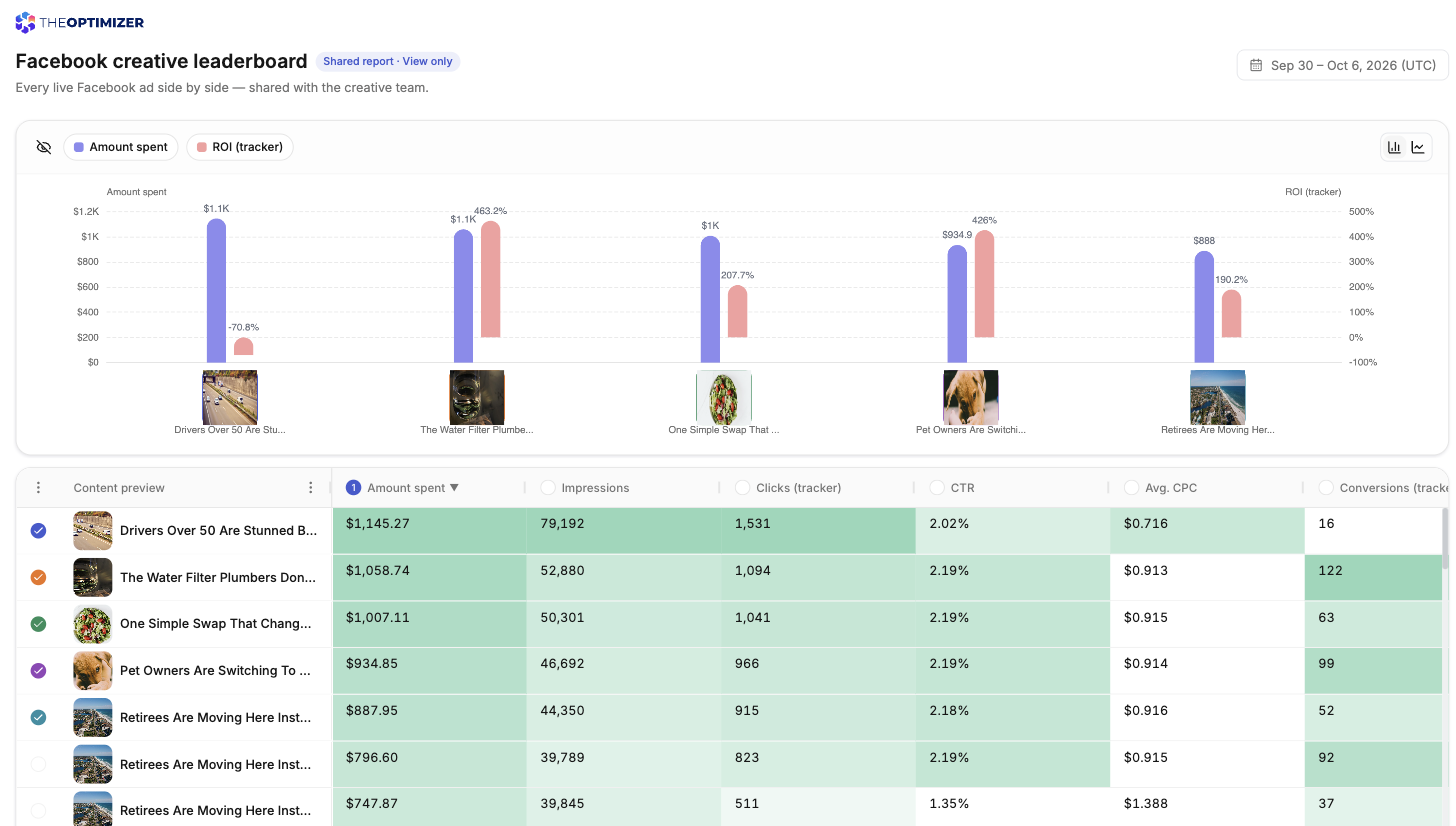Select CTR column radio circle
This screenshot has height=826, width=1456.
[937, 488]
